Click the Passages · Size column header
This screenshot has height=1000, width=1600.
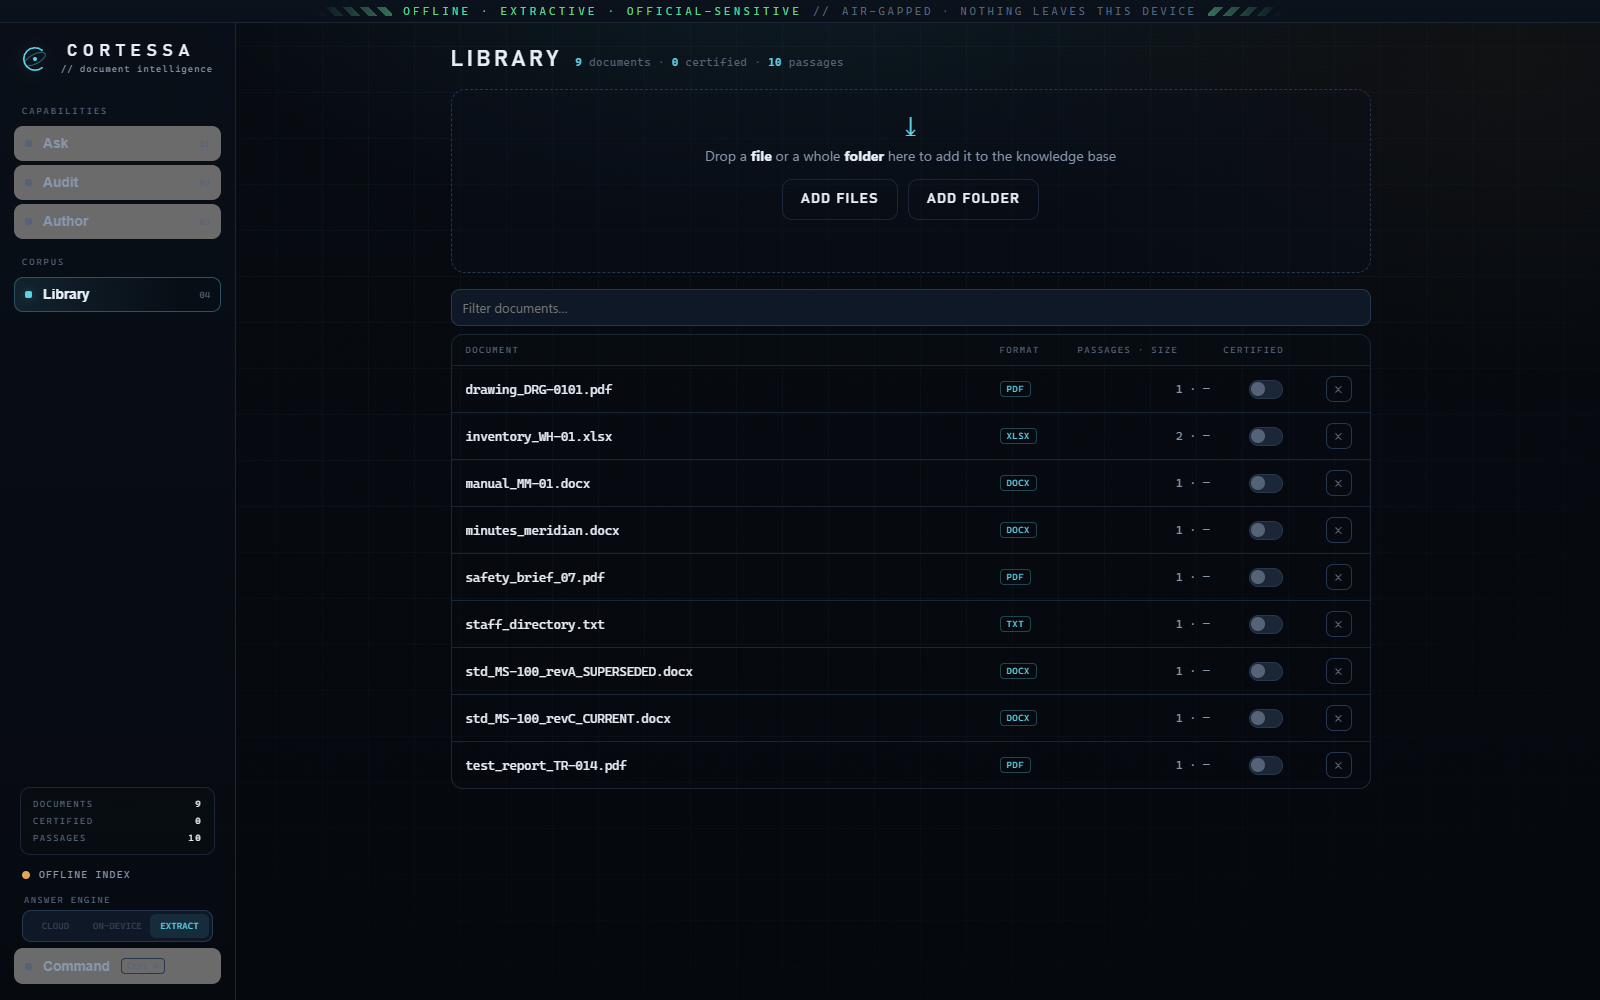click(1127, 350)
